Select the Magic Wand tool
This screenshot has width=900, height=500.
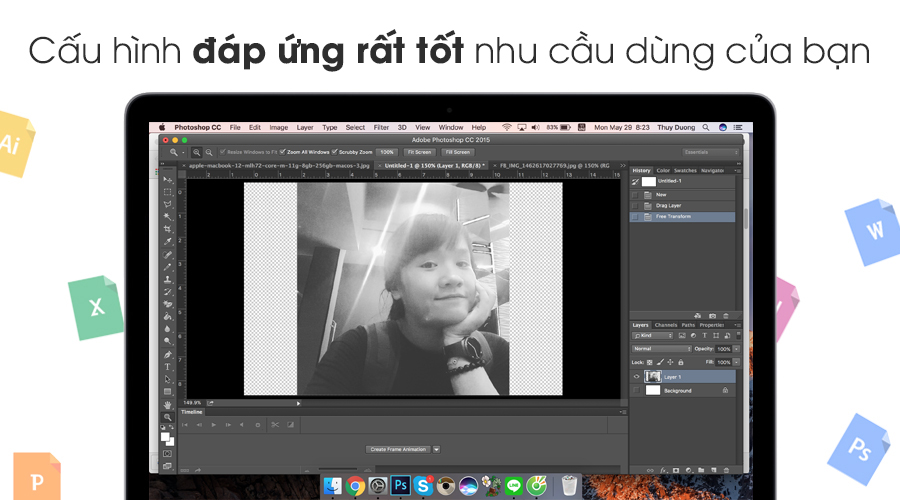(x=167, y=217)
